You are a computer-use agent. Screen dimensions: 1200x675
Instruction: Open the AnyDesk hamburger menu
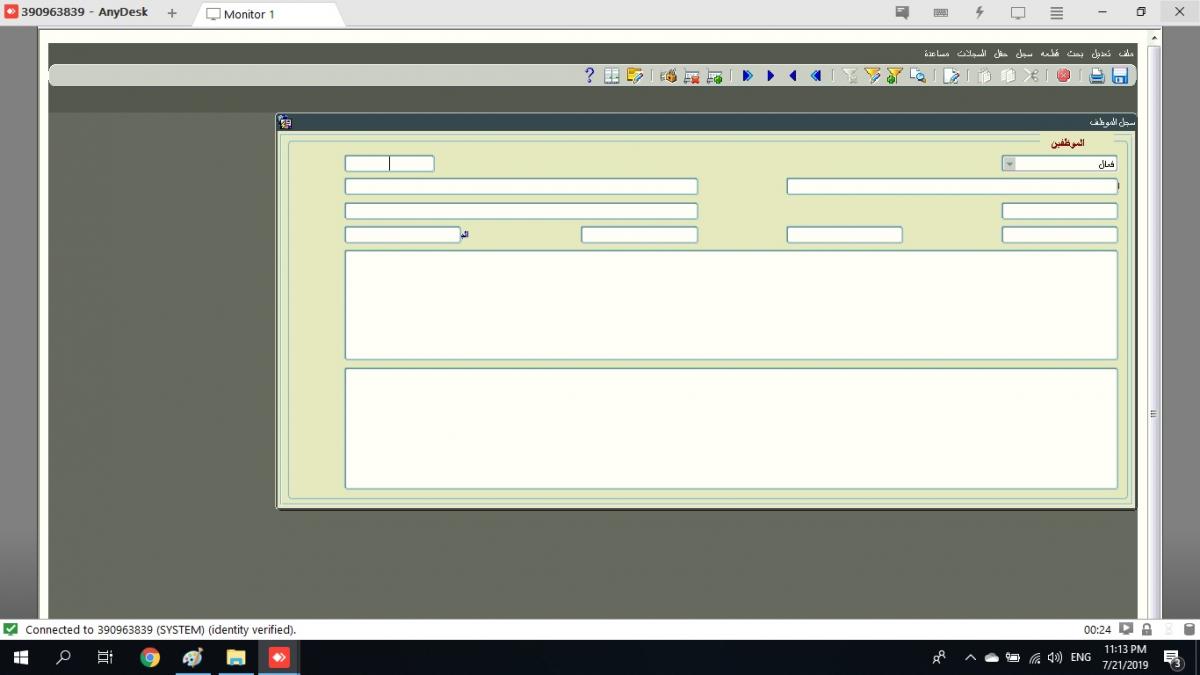[x=1056, y=13]
